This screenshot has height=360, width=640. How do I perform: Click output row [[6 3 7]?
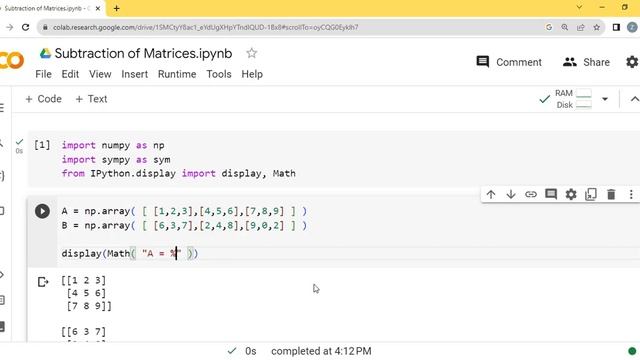83,331
